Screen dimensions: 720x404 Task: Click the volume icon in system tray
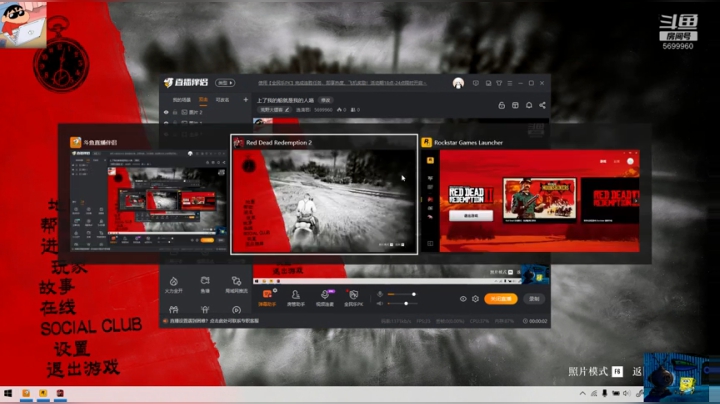pyautogui.click(x=627, y=393)
